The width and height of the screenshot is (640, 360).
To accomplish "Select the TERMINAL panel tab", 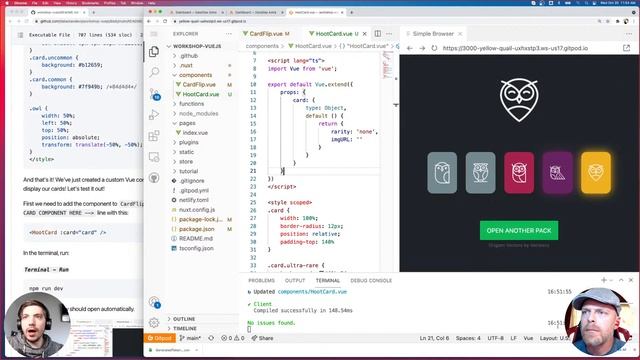I will [x=327, y=280].
